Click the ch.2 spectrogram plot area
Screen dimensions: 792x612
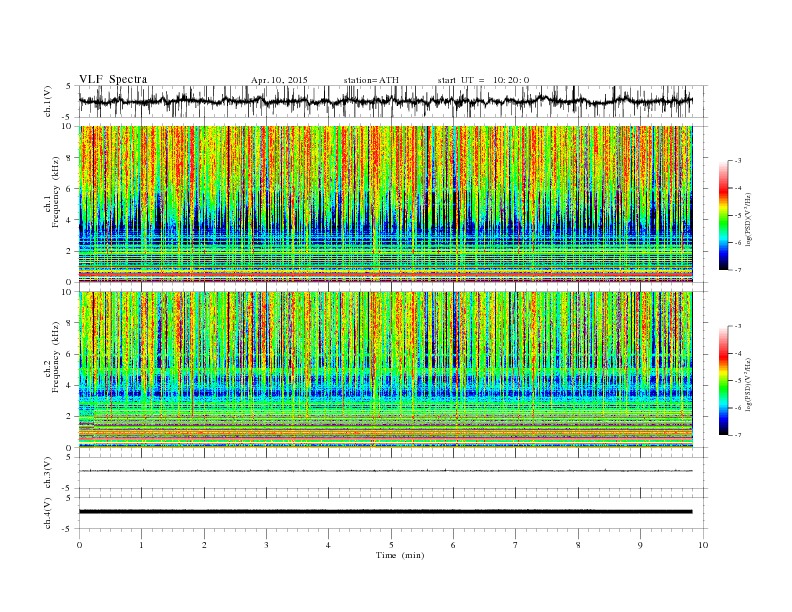point(385,369)
